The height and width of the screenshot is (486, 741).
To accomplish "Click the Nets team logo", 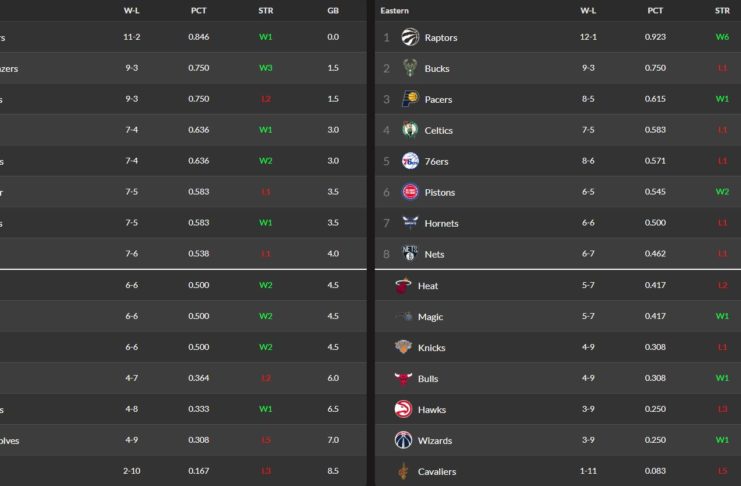I will (409, 254).
